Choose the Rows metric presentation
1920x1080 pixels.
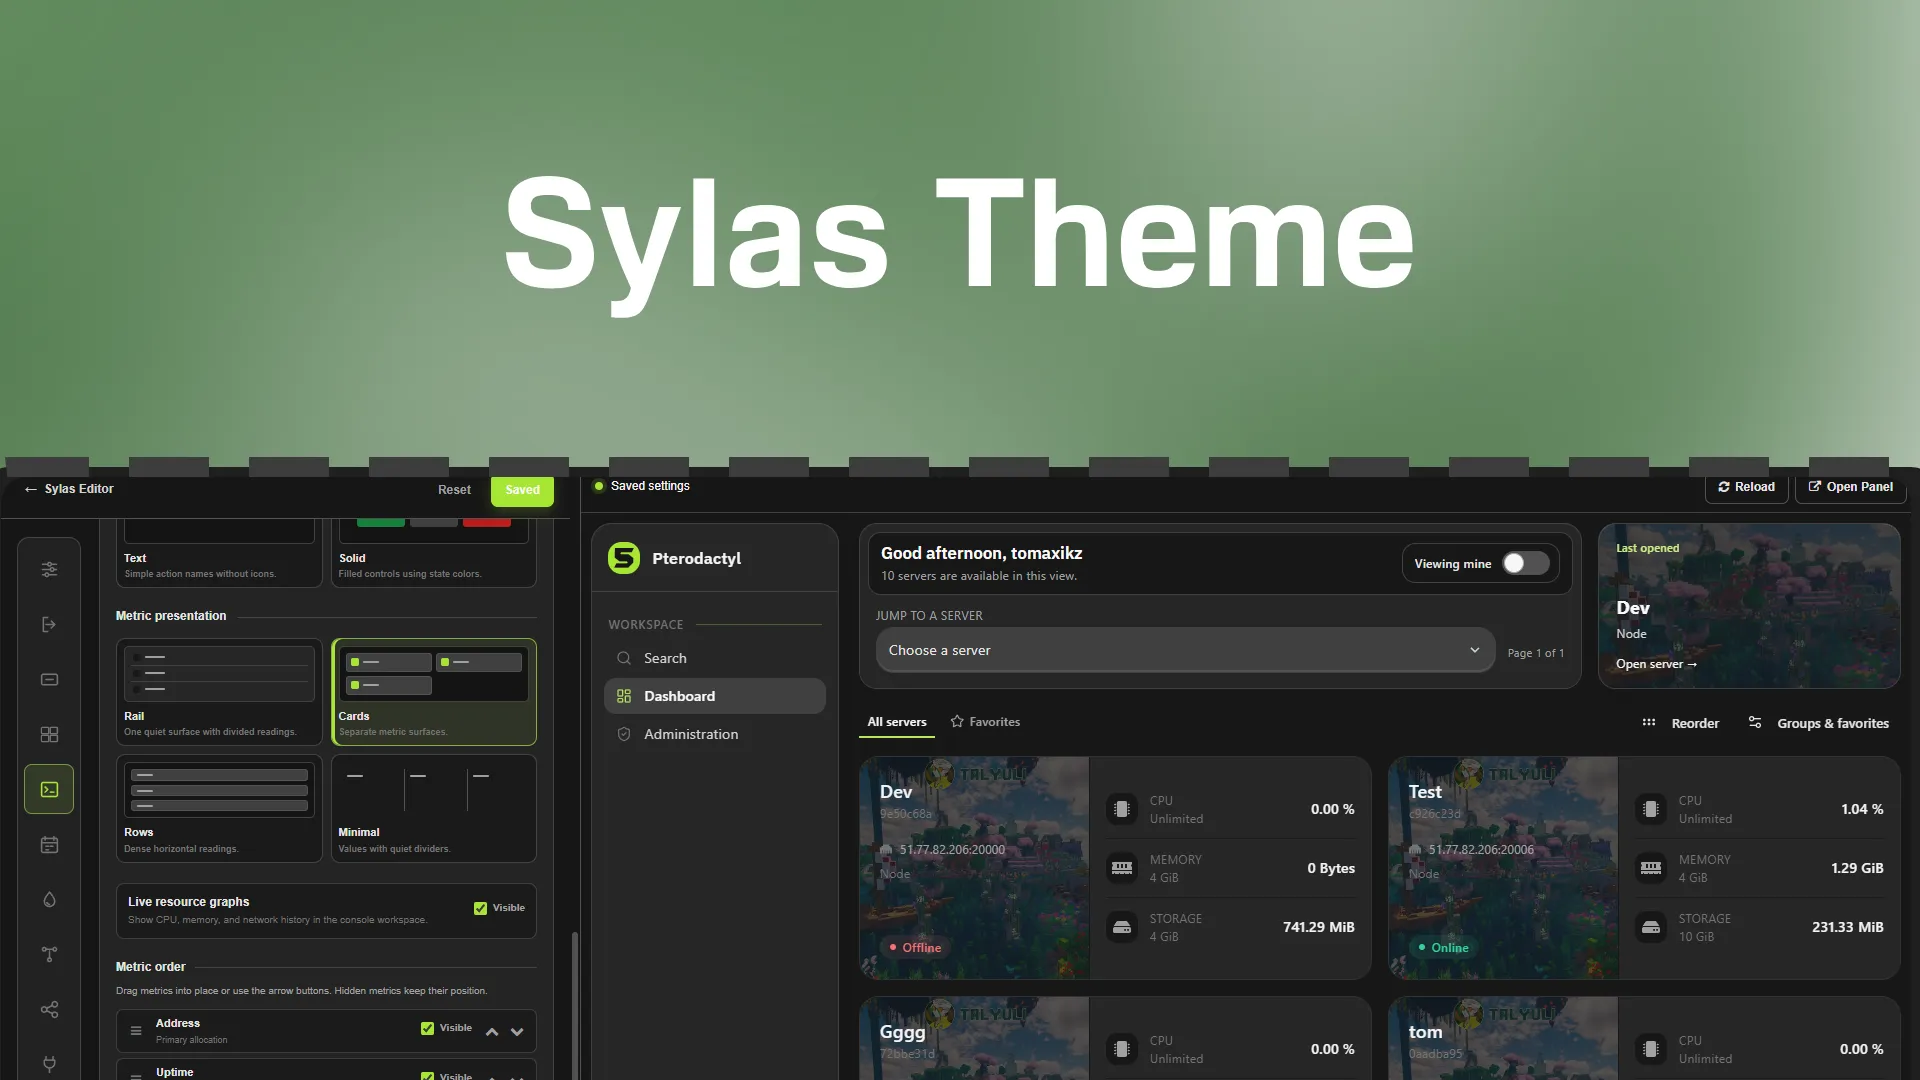coord(219,808)
